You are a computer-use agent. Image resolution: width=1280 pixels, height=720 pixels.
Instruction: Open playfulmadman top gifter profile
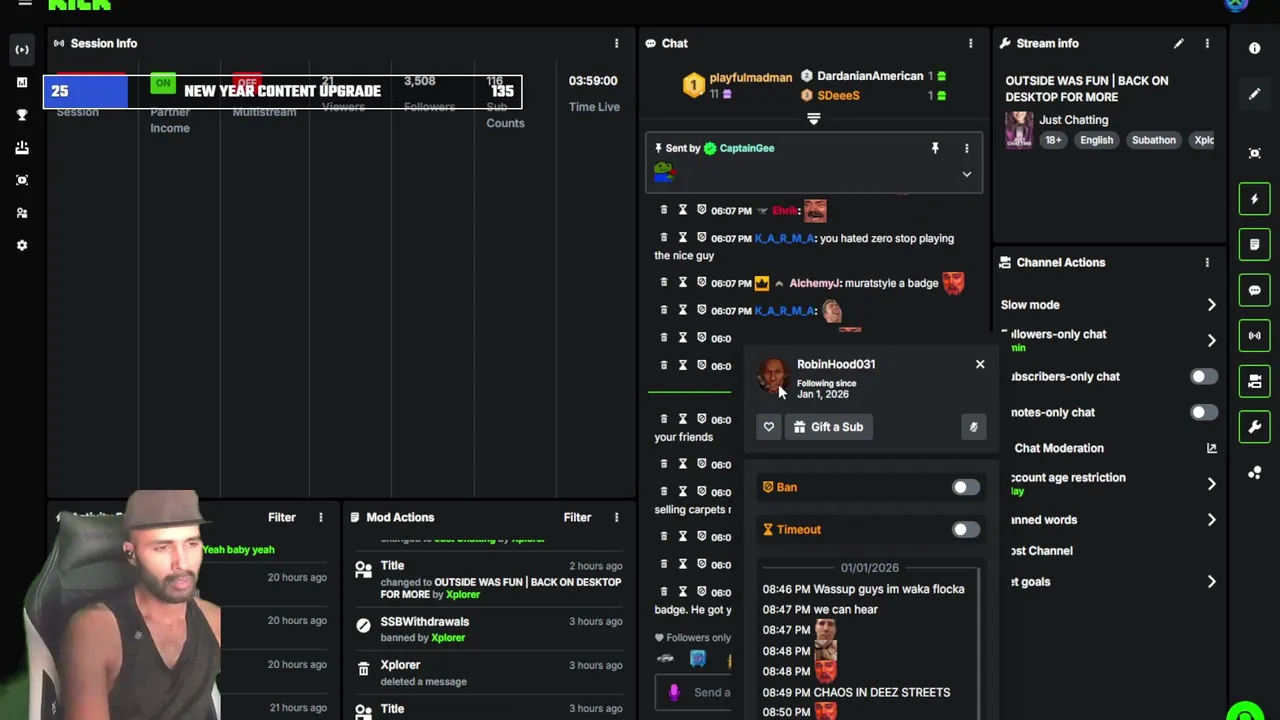click(751, 77)
